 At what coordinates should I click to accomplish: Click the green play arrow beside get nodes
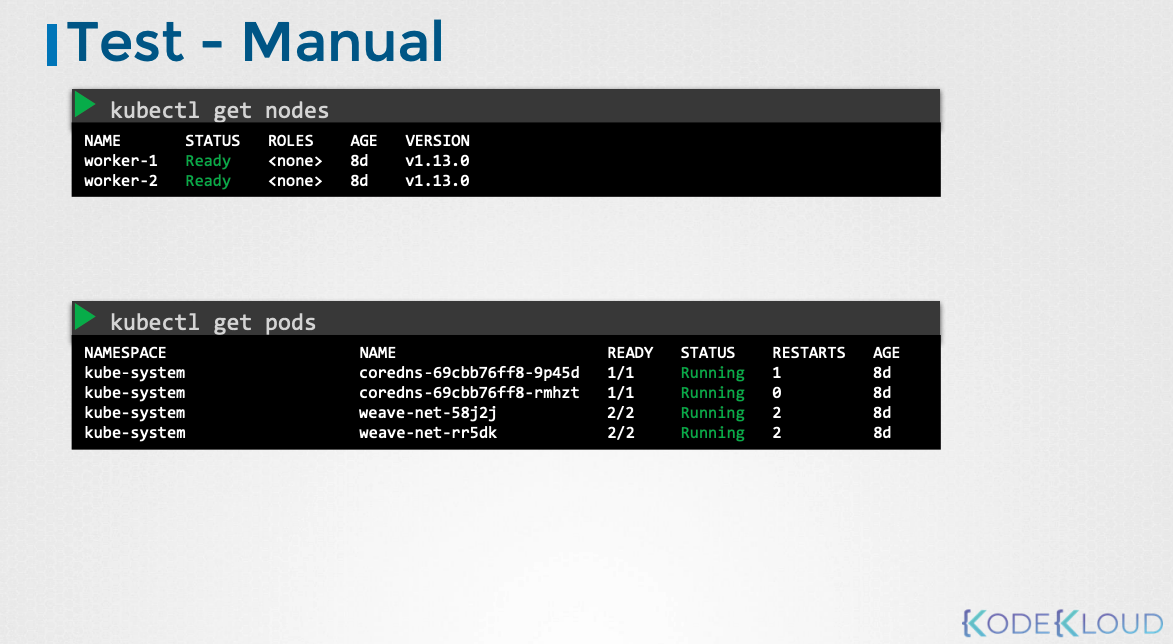(x=85, y=105)
